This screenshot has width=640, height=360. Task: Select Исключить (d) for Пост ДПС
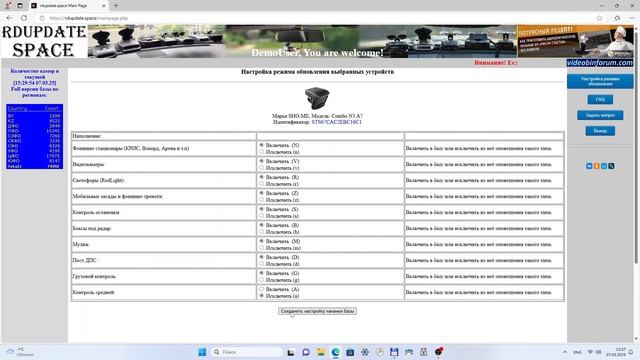[262, 264]
